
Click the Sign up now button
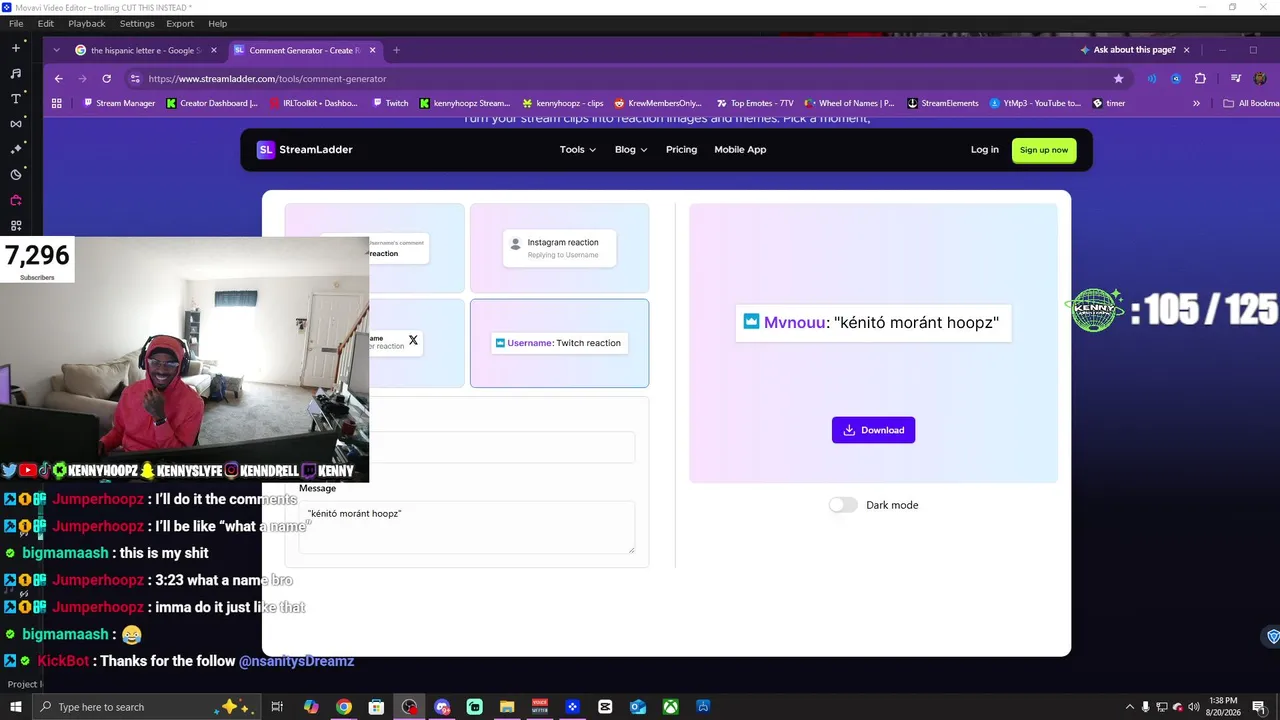point(1044,150)
